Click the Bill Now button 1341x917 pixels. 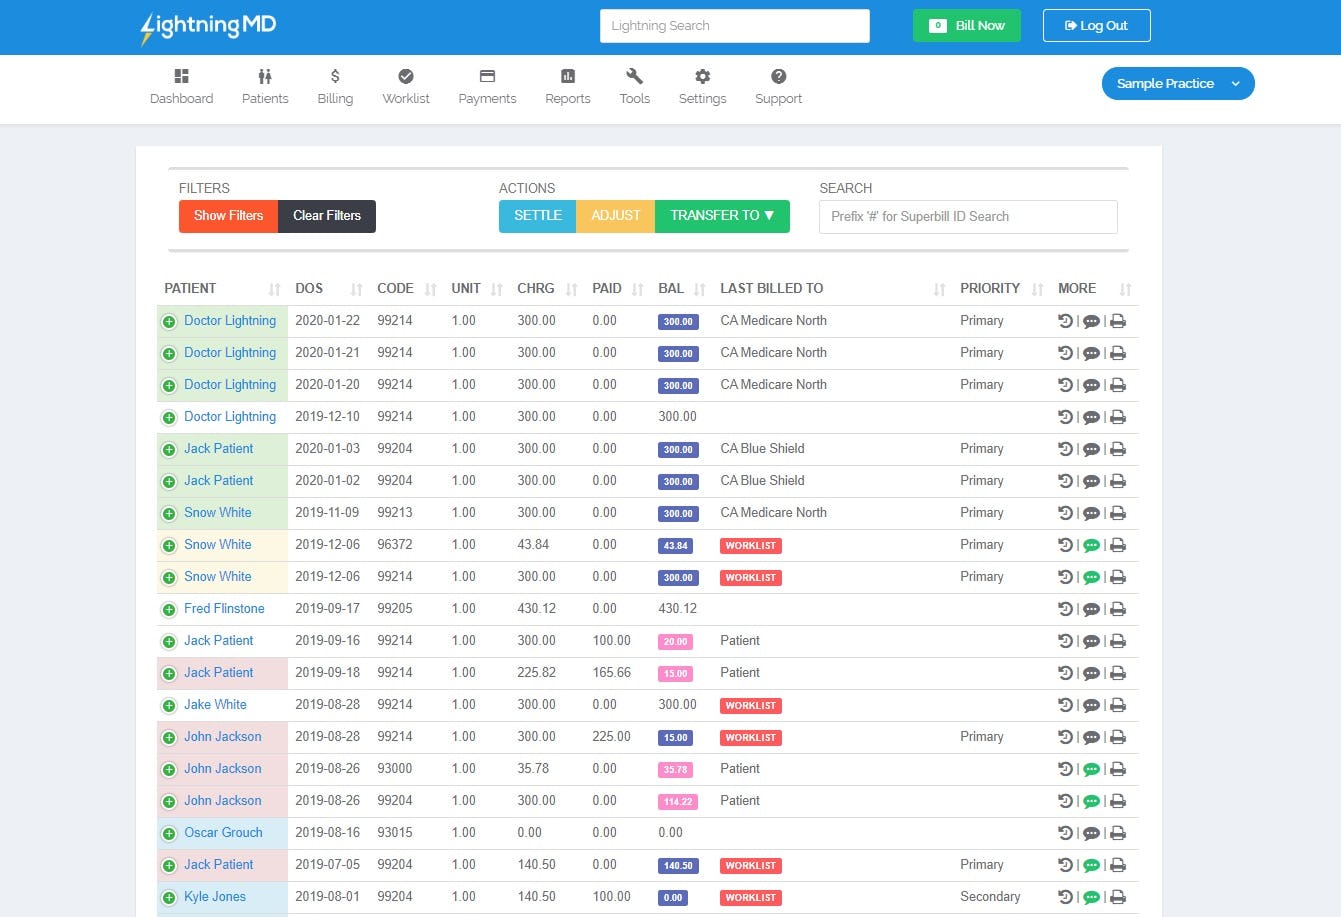[966, 25]
